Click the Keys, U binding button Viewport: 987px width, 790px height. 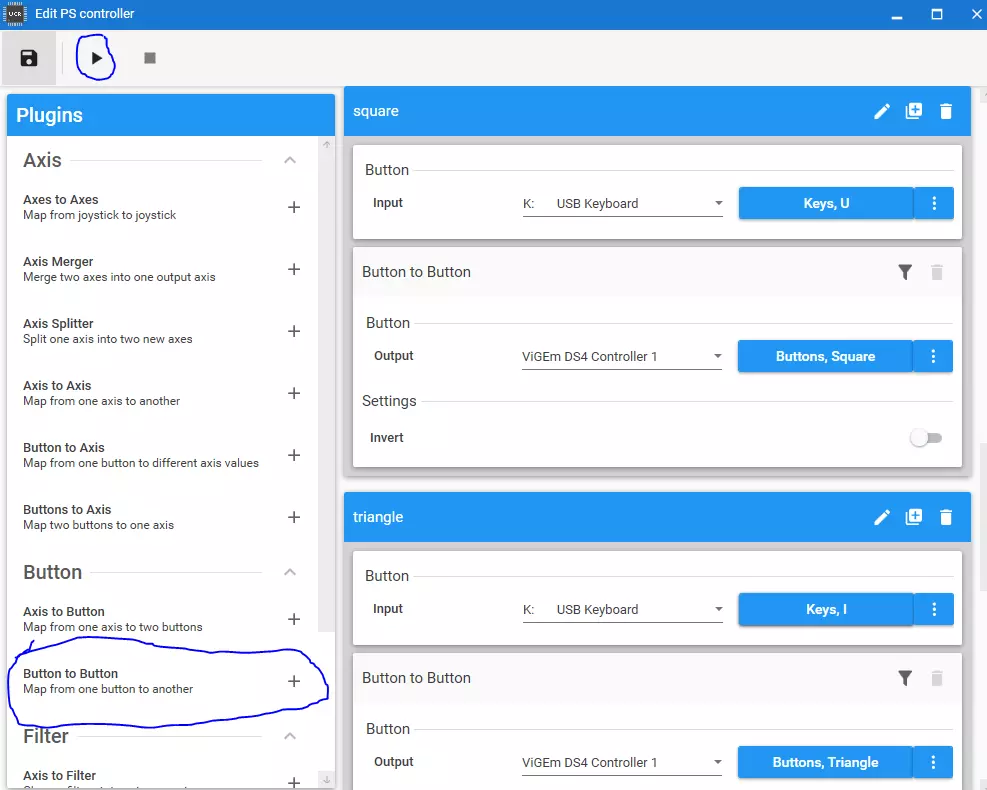[x=826, y=203]
